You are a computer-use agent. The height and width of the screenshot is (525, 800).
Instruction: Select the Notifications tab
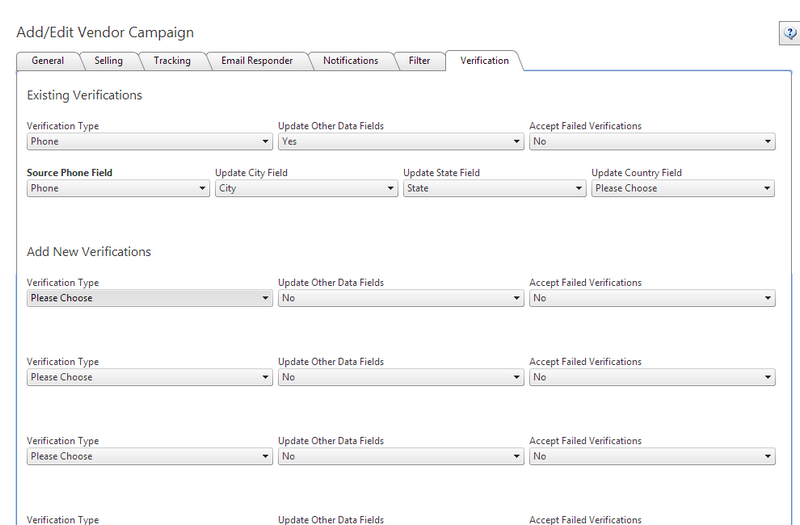[x=351, y=61]
